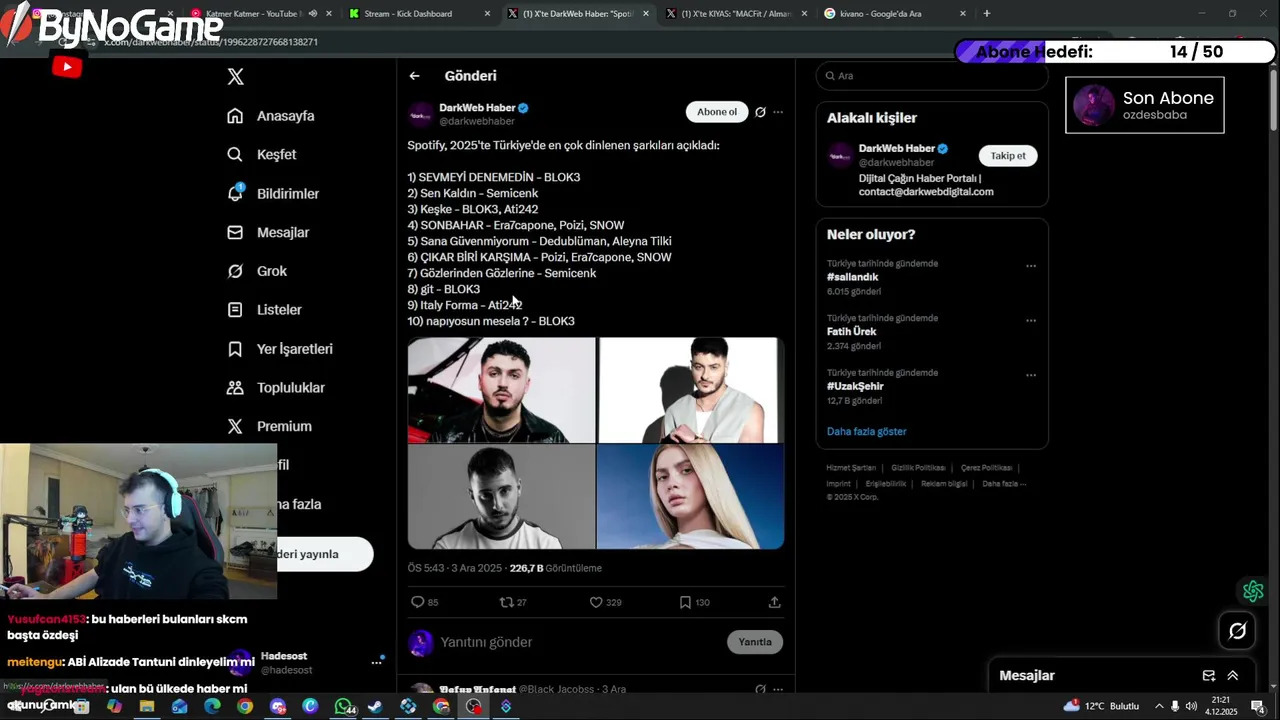Mute the Katmer Katmer YouTube tab audio

click(313, 14)
